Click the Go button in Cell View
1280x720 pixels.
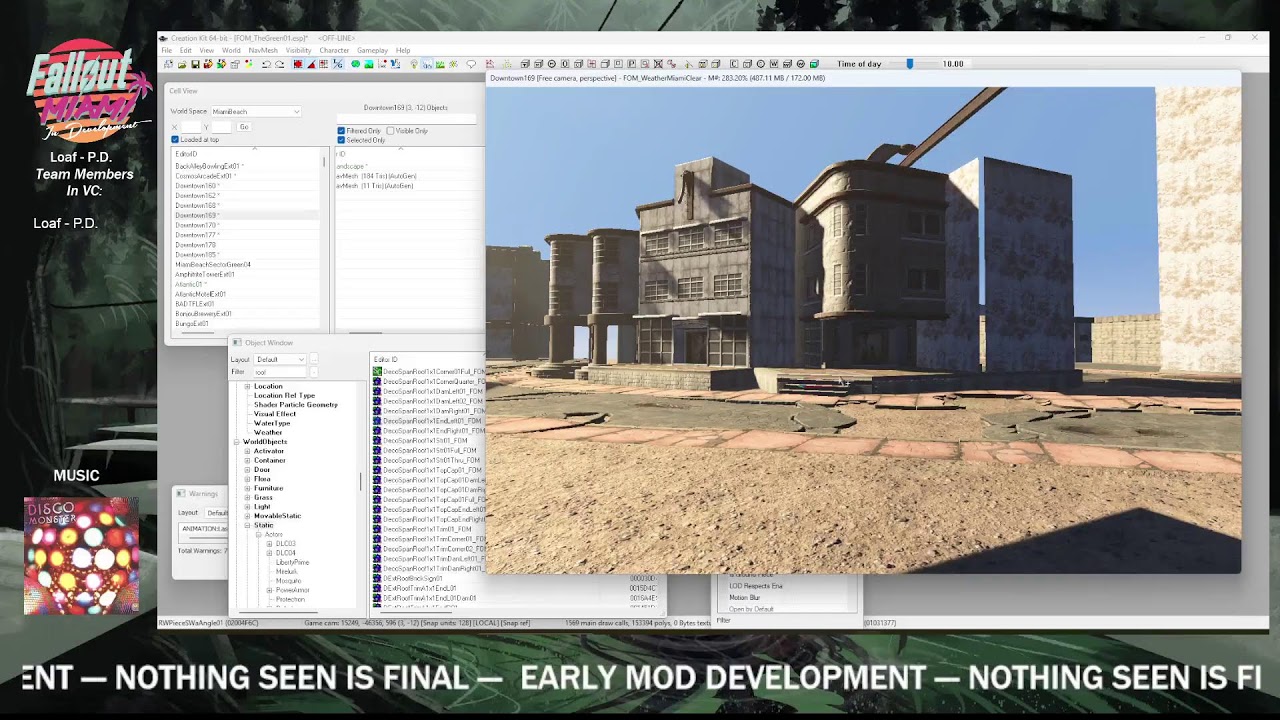(x=243, y=127)
